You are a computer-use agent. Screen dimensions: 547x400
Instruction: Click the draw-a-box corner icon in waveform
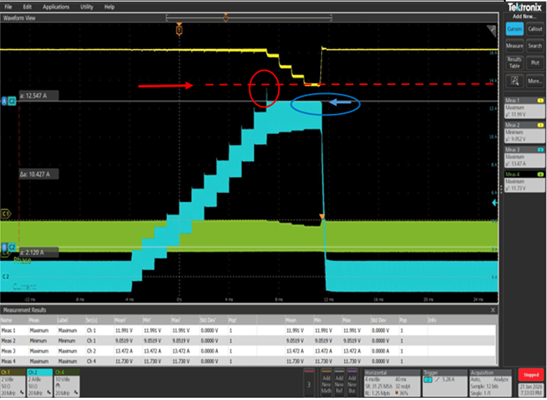pos(492,30)
